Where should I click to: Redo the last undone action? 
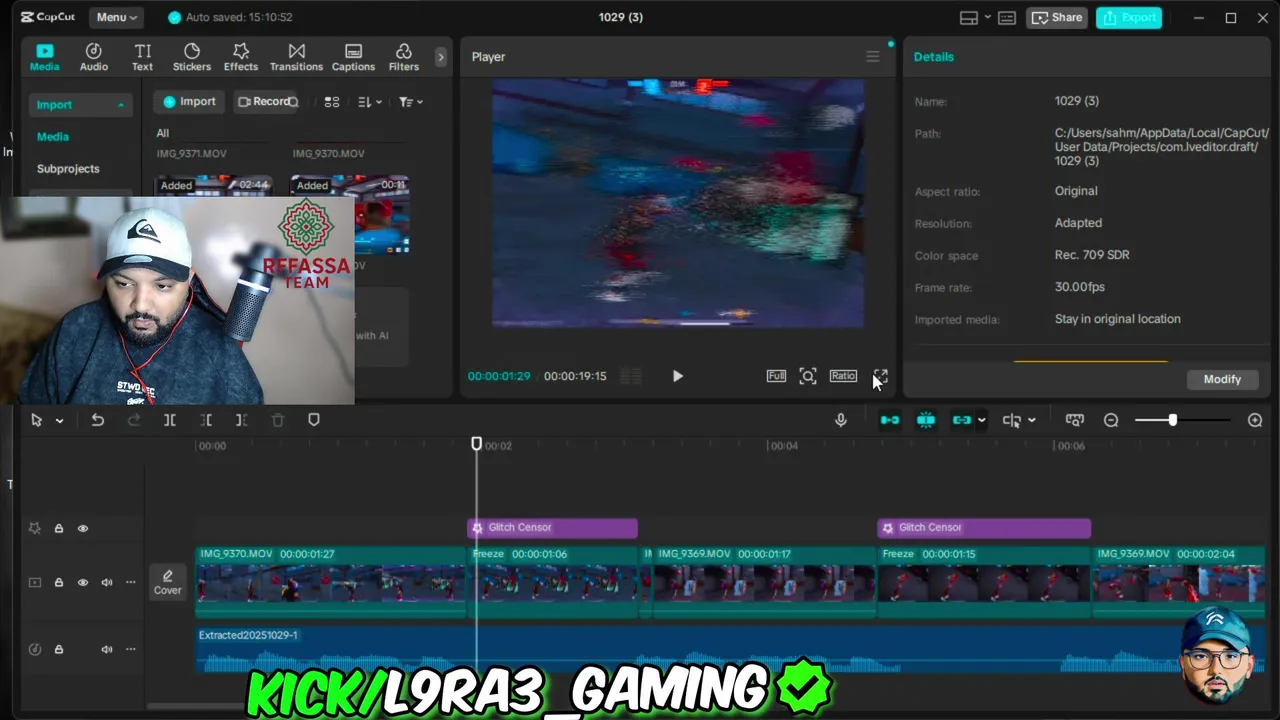(x=134, y=420)
